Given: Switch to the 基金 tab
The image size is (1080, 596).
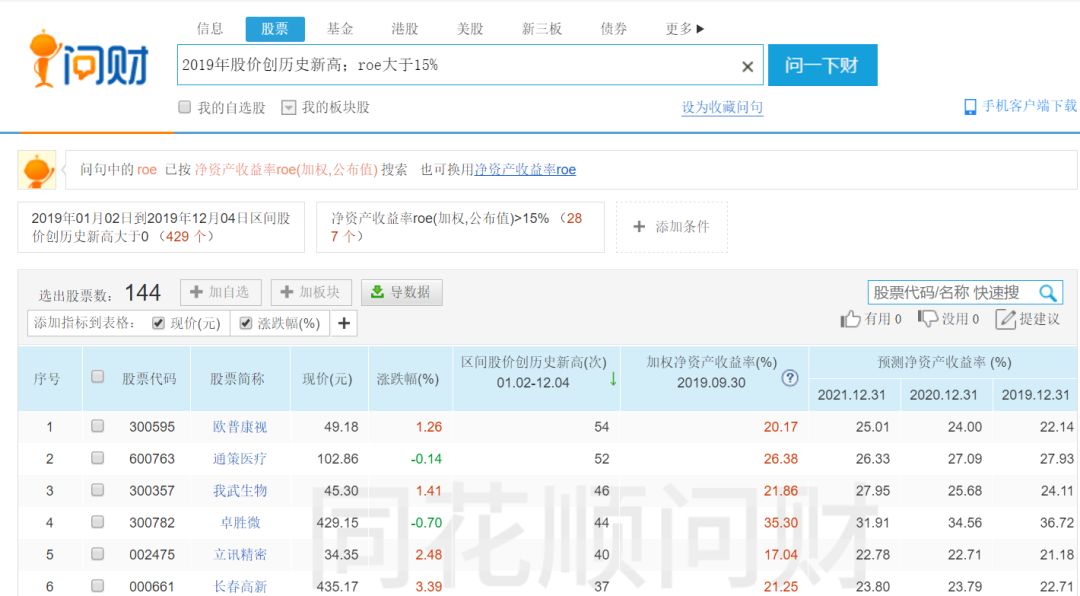Looking at the screenshot, I should click(341, 29).
